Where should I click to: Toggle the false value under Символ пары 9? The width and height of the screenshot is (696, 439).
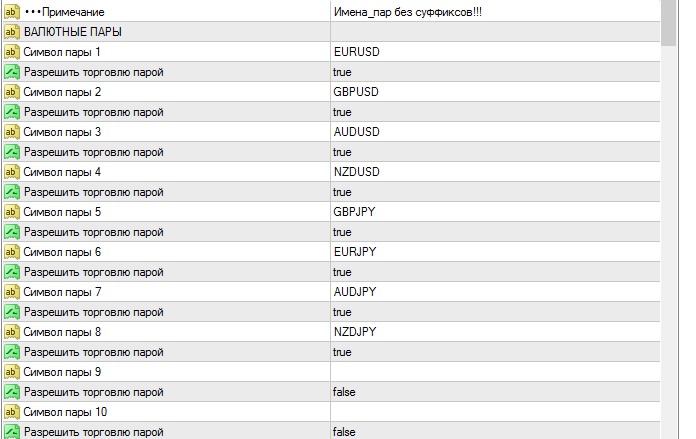click(x=344, y=392)
